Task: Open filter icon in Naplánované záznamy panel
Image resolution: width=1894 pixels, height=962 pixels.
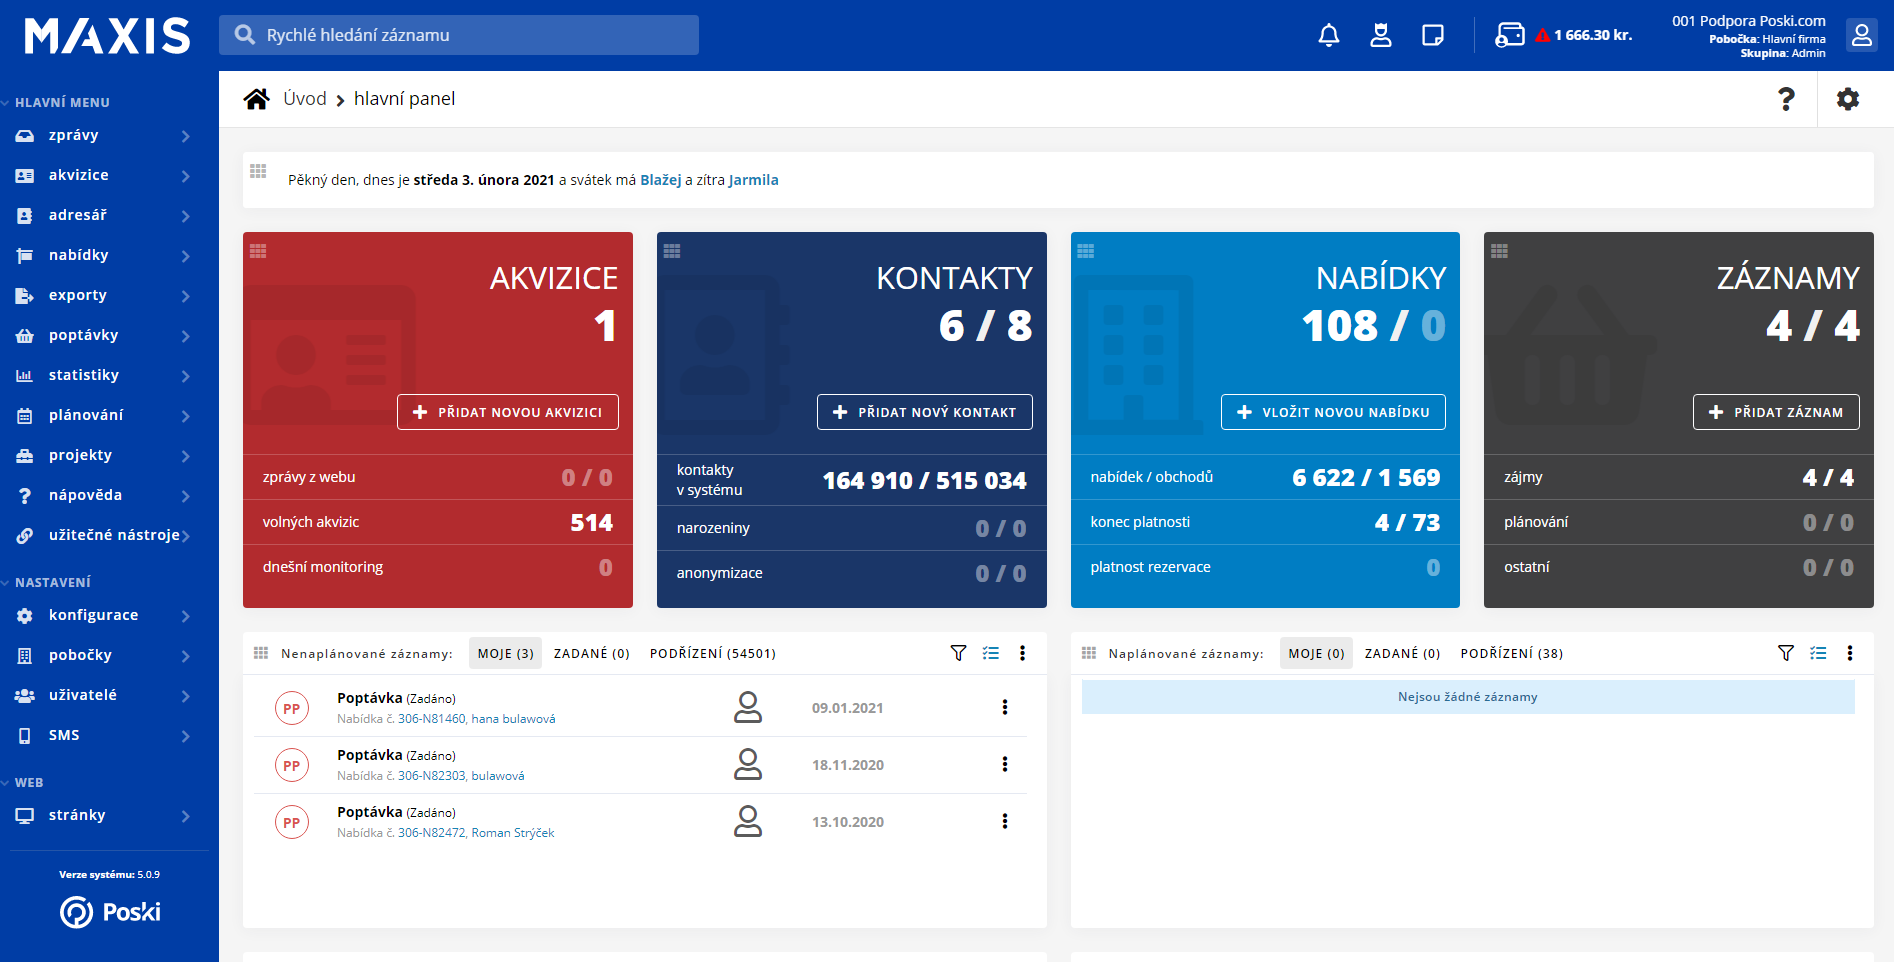Action: 1786,653
